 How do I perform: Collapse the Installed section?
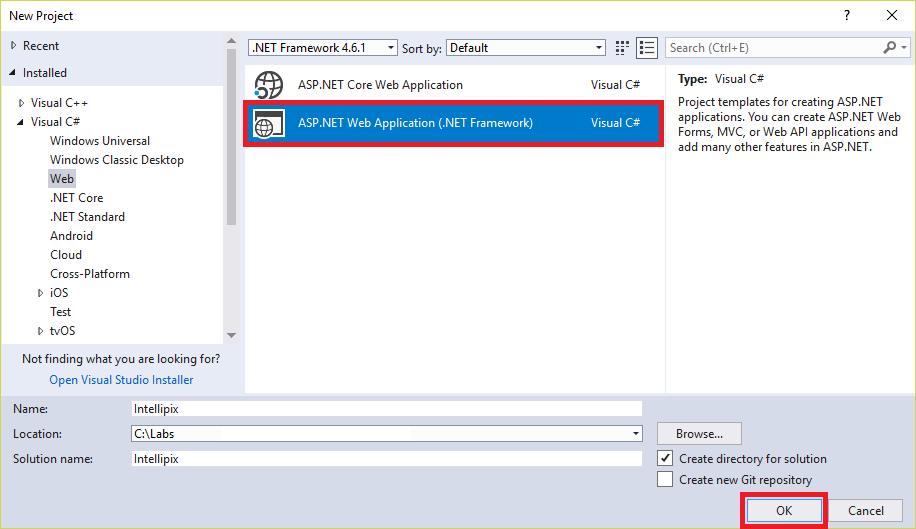click(x=12, y=72)
